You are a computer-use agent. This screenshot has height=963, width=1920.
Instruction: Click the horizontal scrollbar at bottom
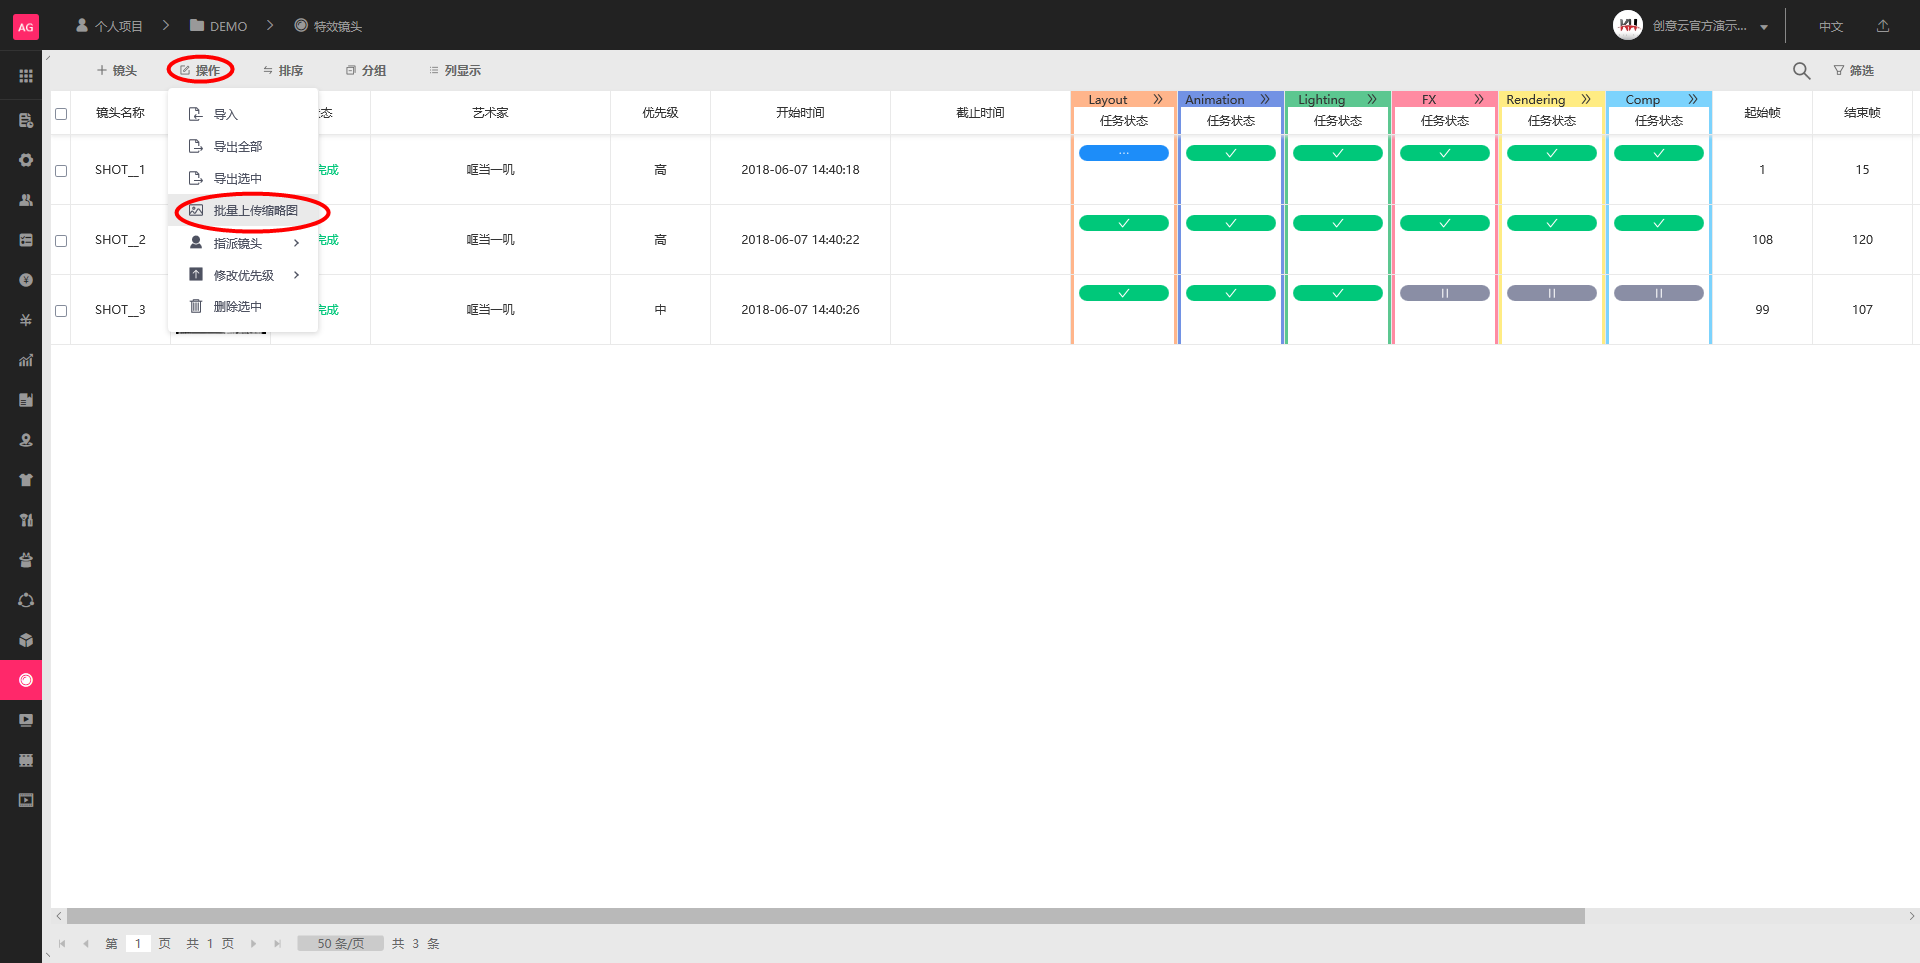(825, 916)
